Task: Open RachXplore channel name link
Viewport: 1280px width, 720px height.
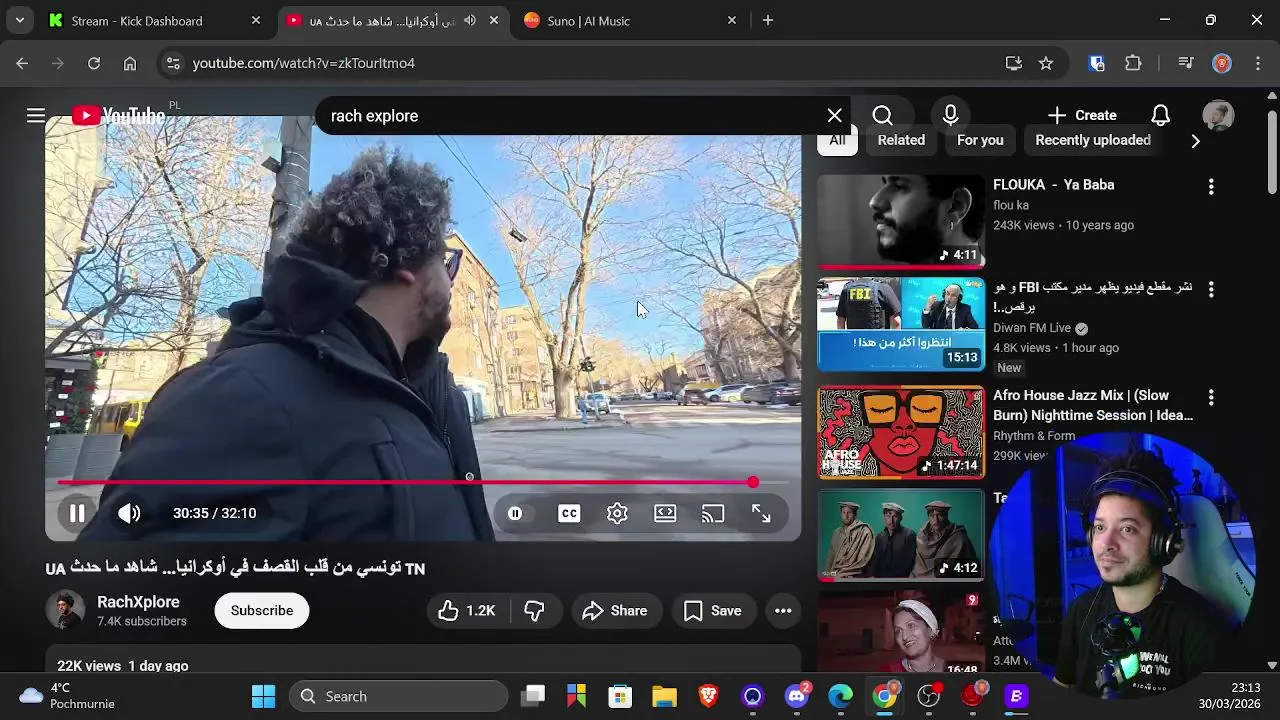Action: tap(138, 602)
